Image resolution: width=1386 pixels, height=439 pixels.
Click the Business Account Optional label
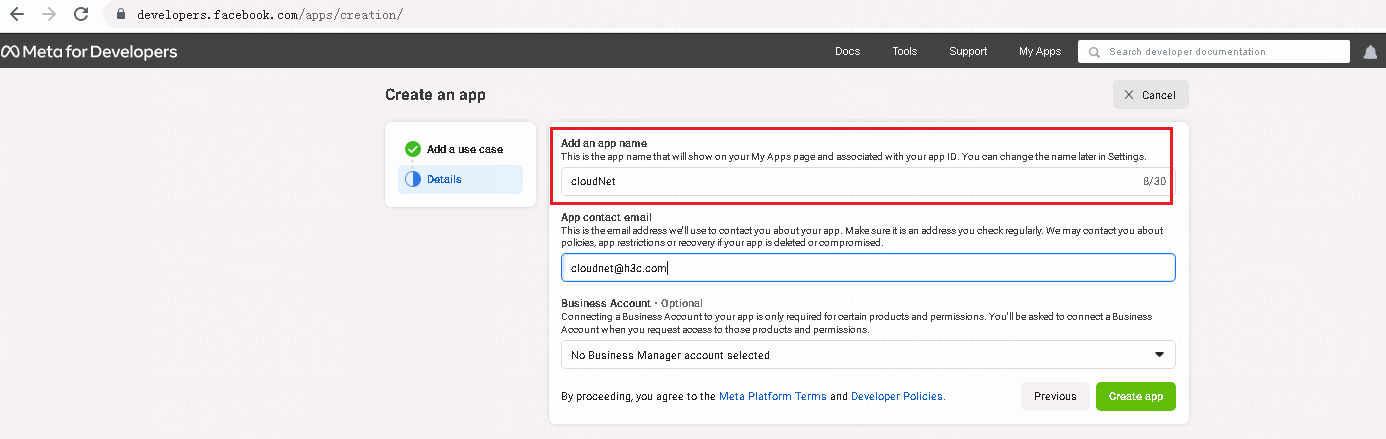631,303
